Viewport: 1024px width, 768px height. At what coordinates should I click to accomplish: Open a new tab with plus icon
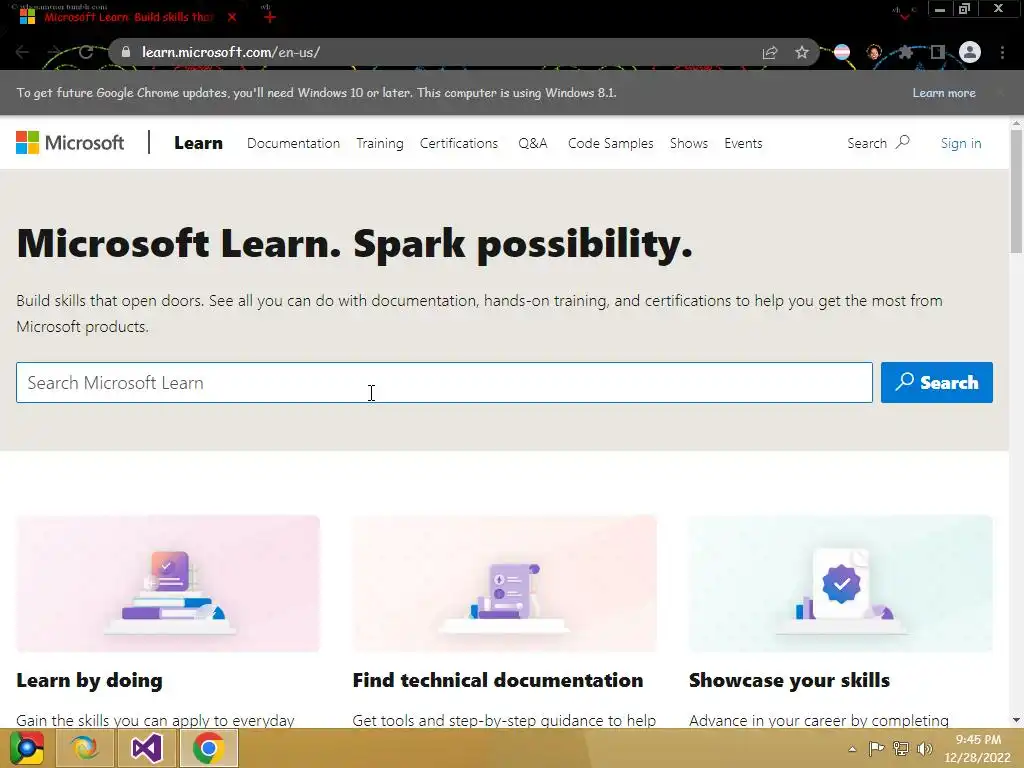270,18
